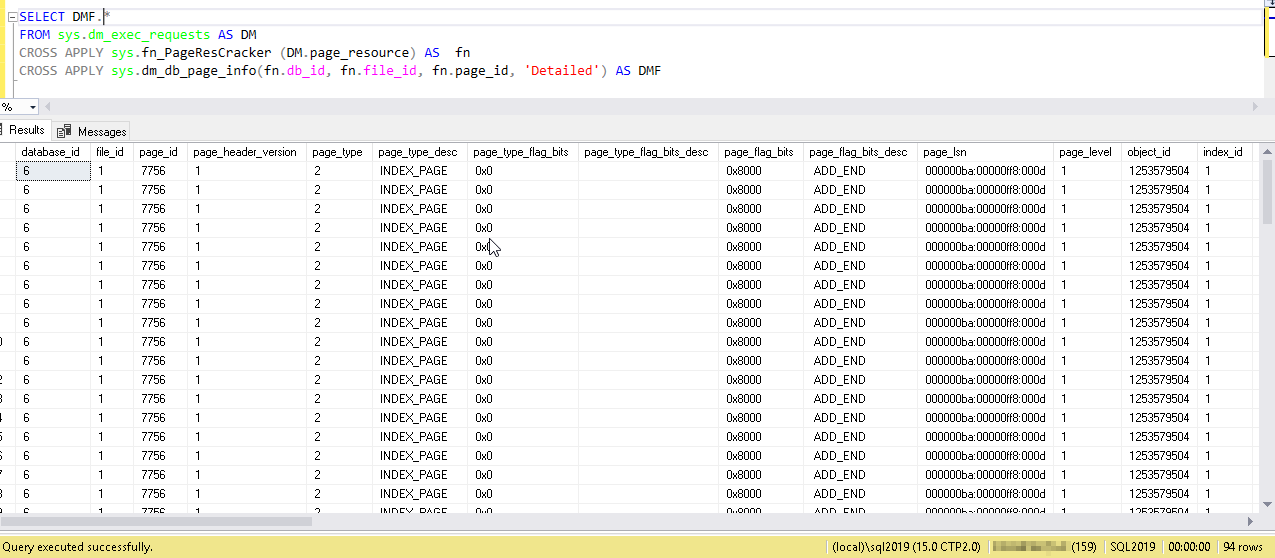Click the (local)\sql2019 server status panel
The image size is (1275, 558).
tap(906, 547)
